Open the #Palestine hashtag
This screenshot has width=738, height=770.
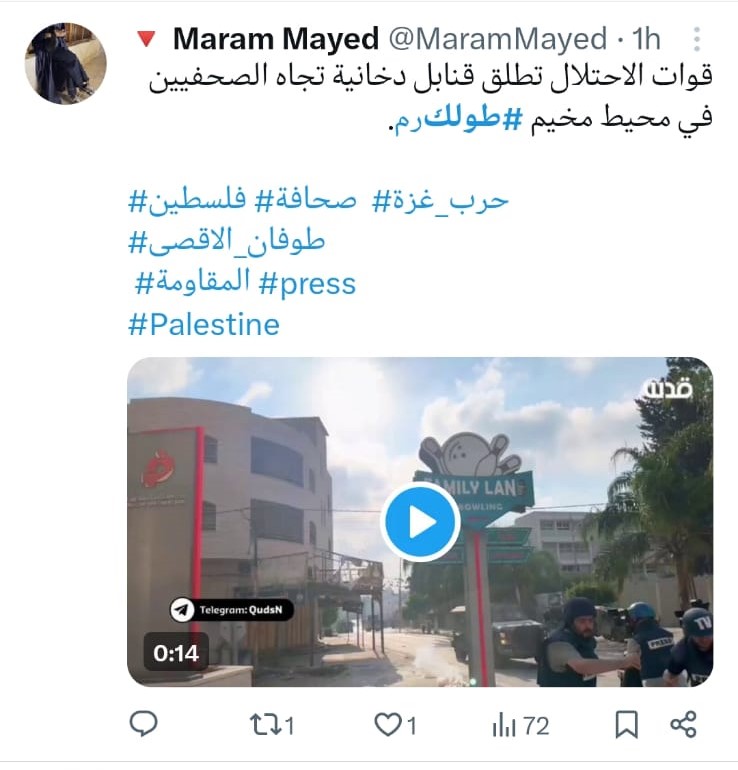pyautogui.click(x=204, y=325)
